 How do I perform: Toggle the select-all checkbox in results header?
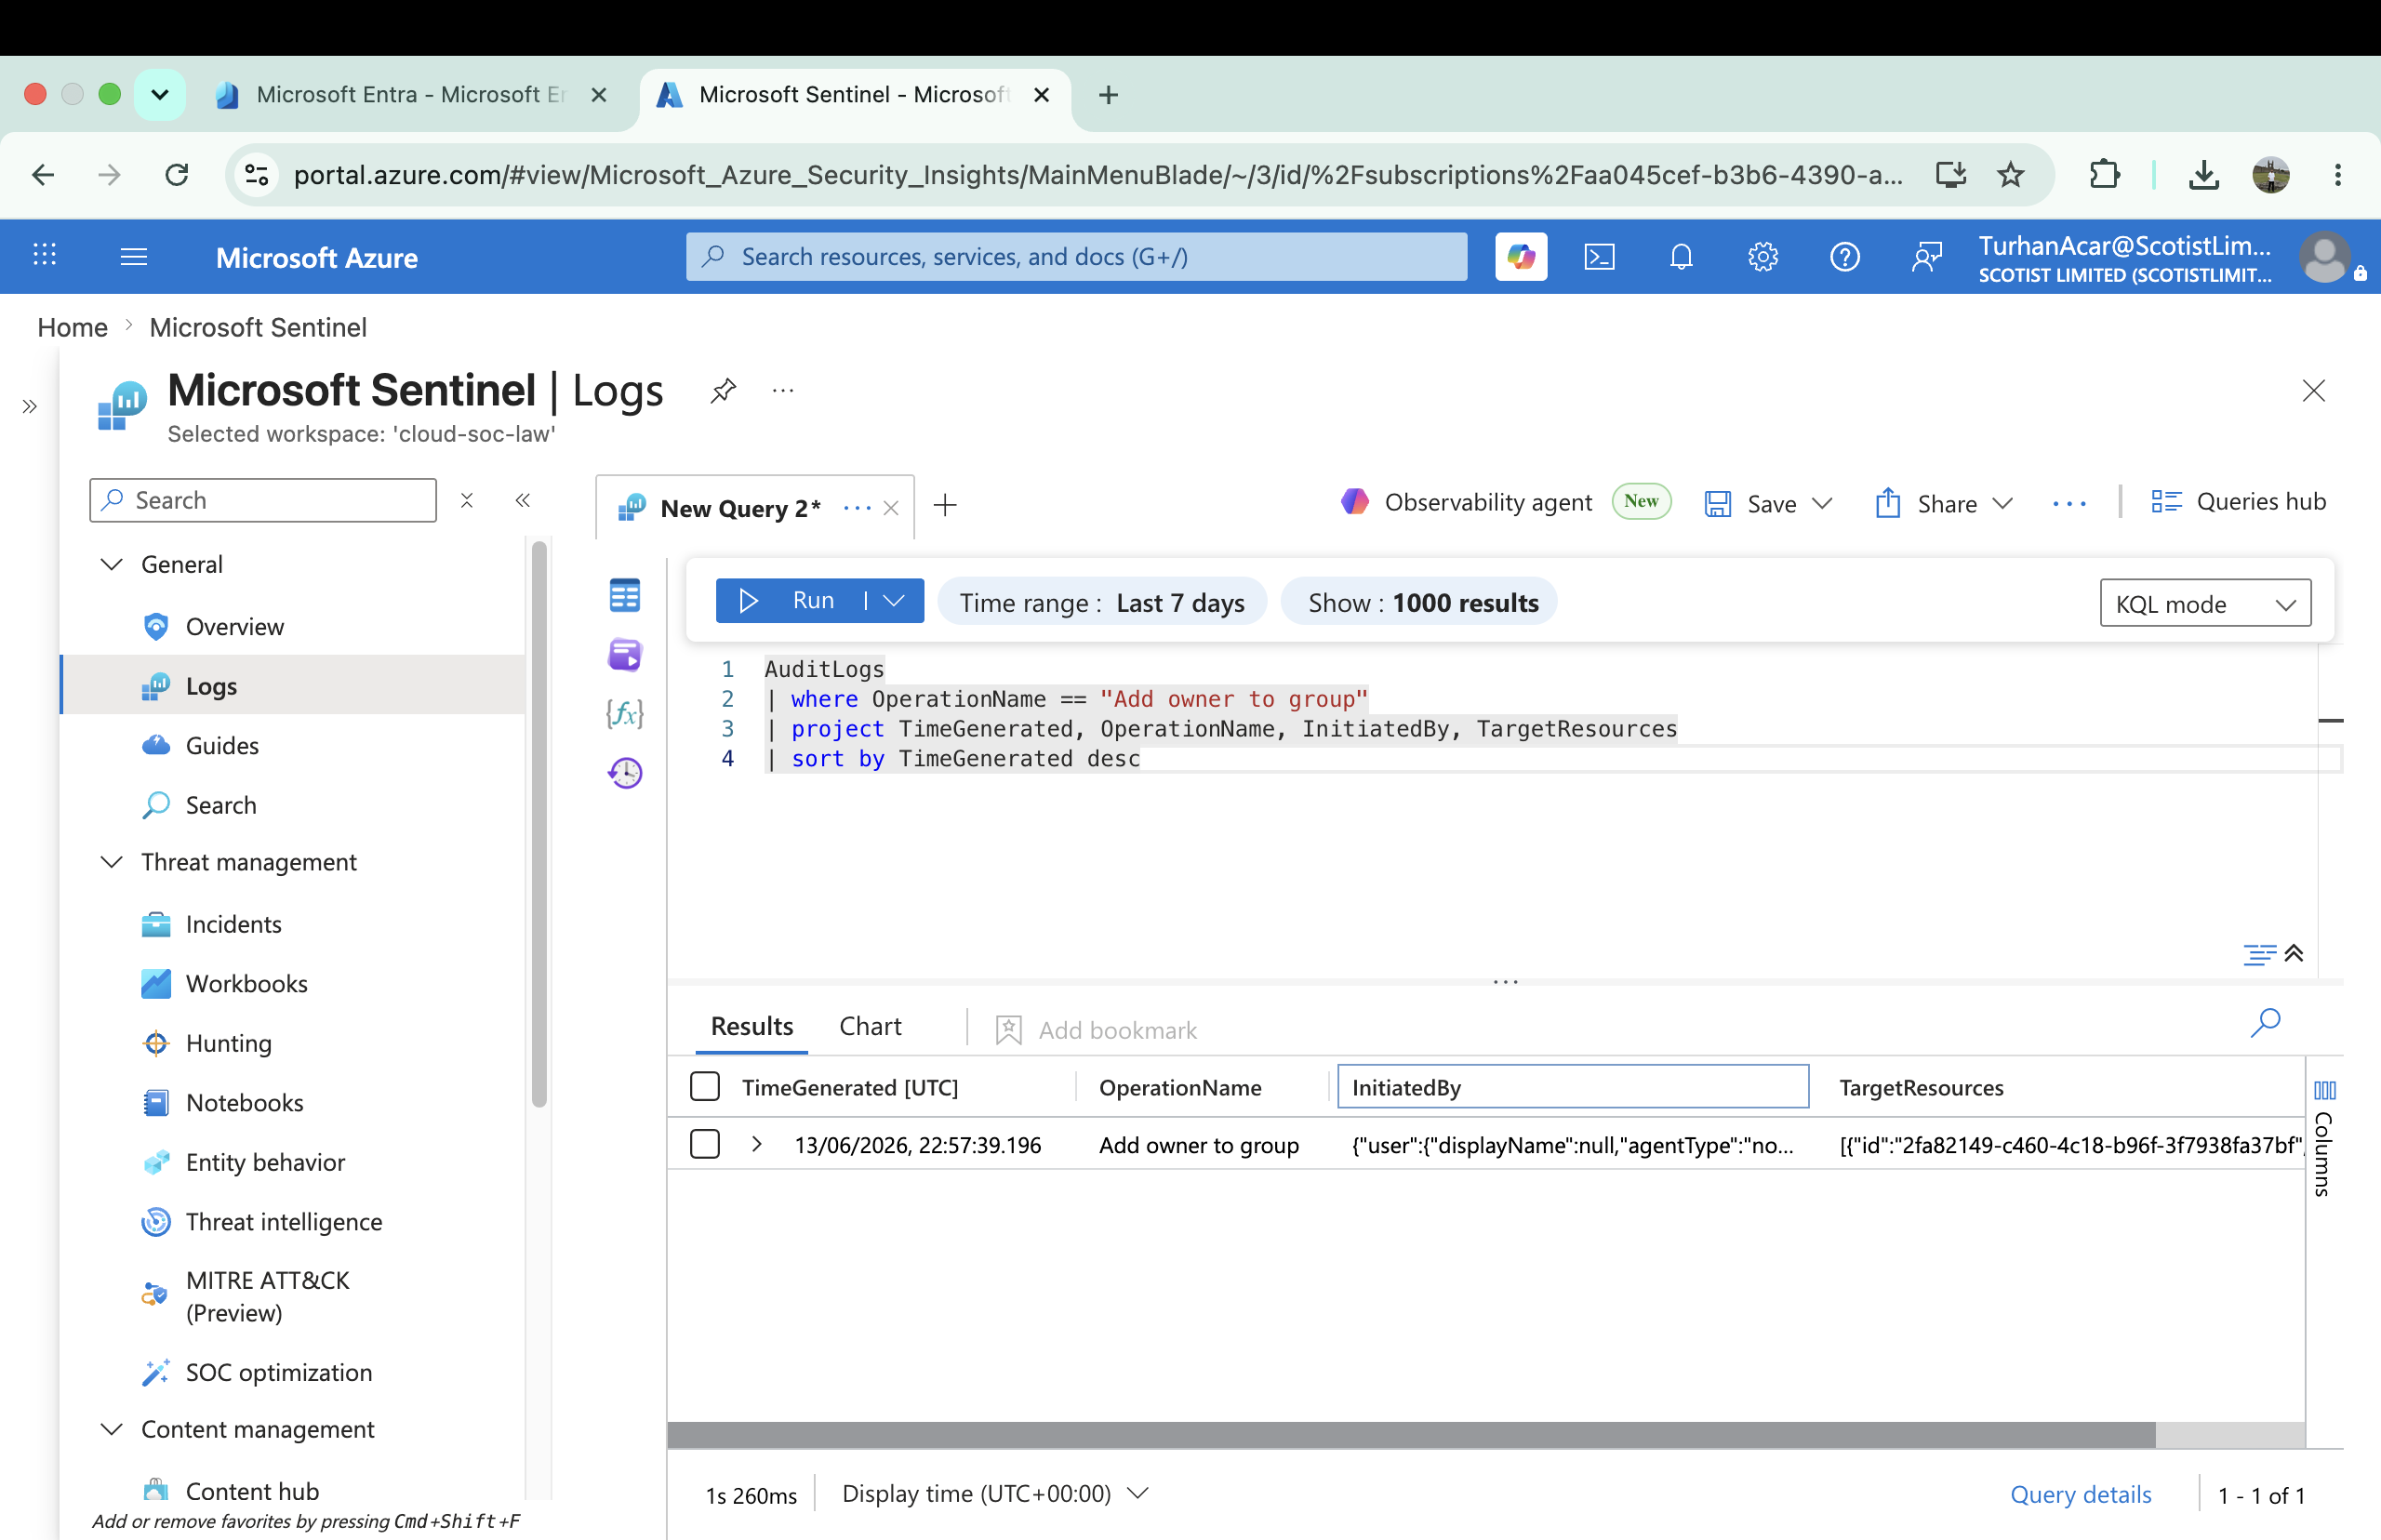704,1086
